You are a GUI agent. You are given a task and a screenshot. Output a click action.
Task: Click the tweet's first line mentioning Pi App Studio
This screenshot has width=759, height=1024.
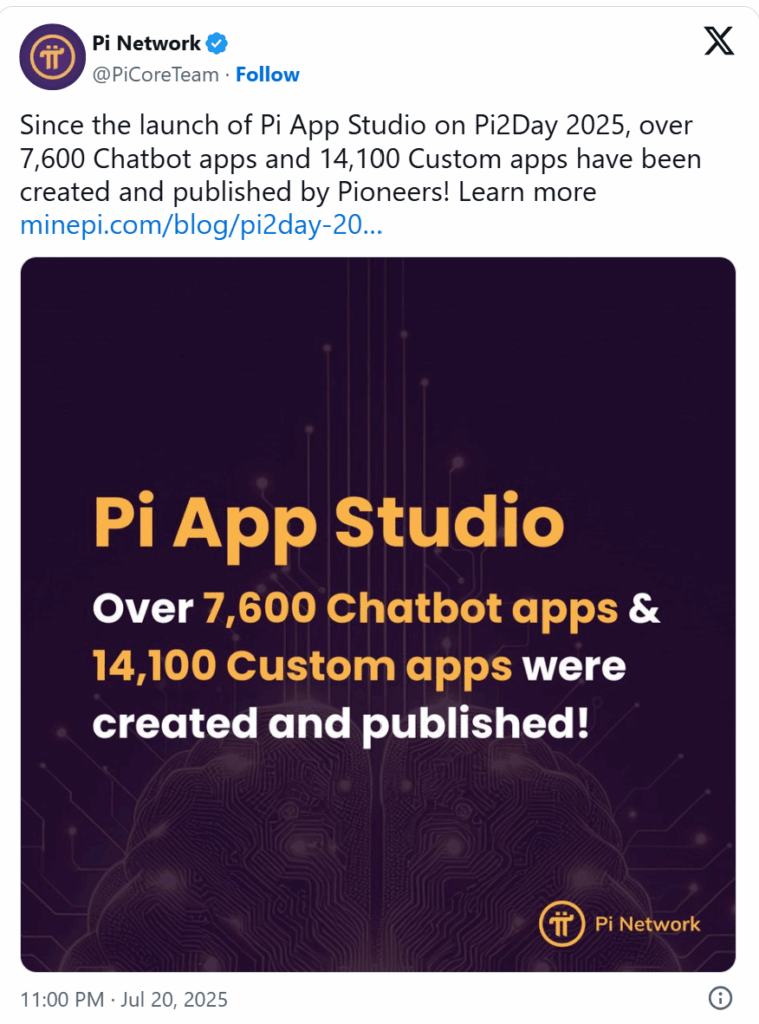point(356,125)
